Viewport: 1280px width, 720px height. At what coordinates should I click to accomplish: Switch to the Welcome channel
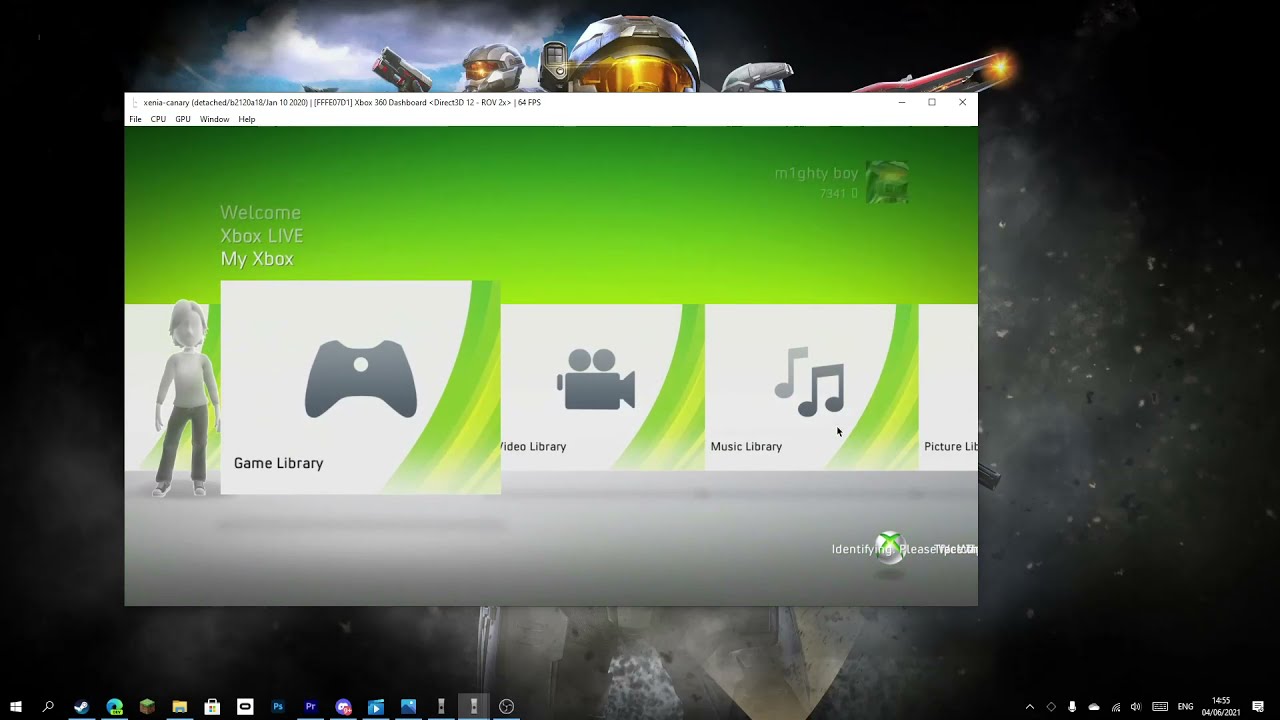coord(260,212)
